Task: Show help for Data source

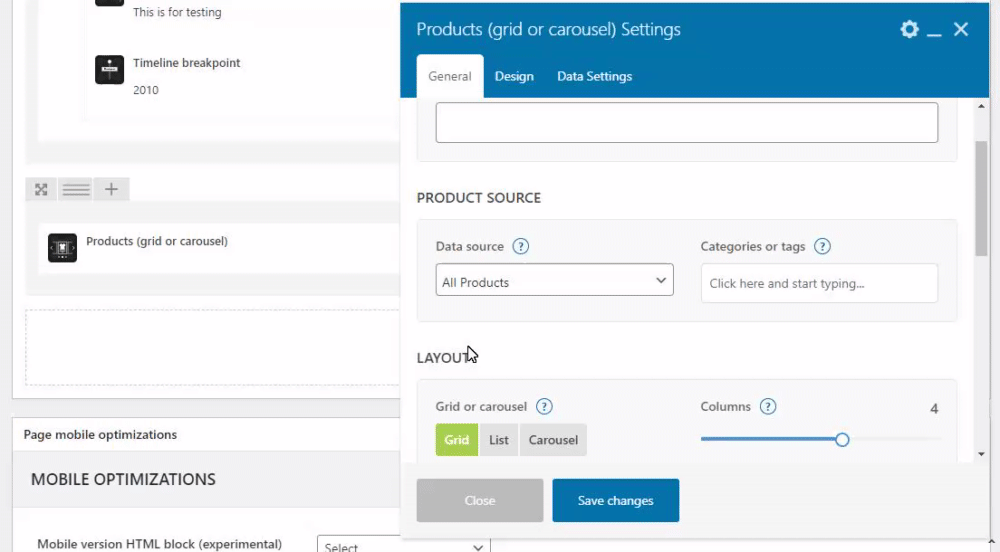Action: click(x=521, y=247)
